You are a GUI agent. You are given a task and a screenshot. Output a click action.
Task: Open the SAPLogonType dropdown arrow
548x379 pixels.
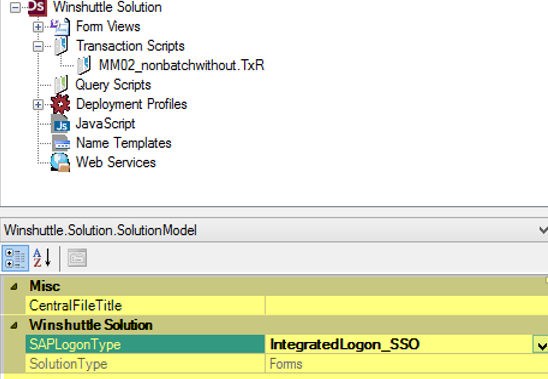tap(541, 345)
